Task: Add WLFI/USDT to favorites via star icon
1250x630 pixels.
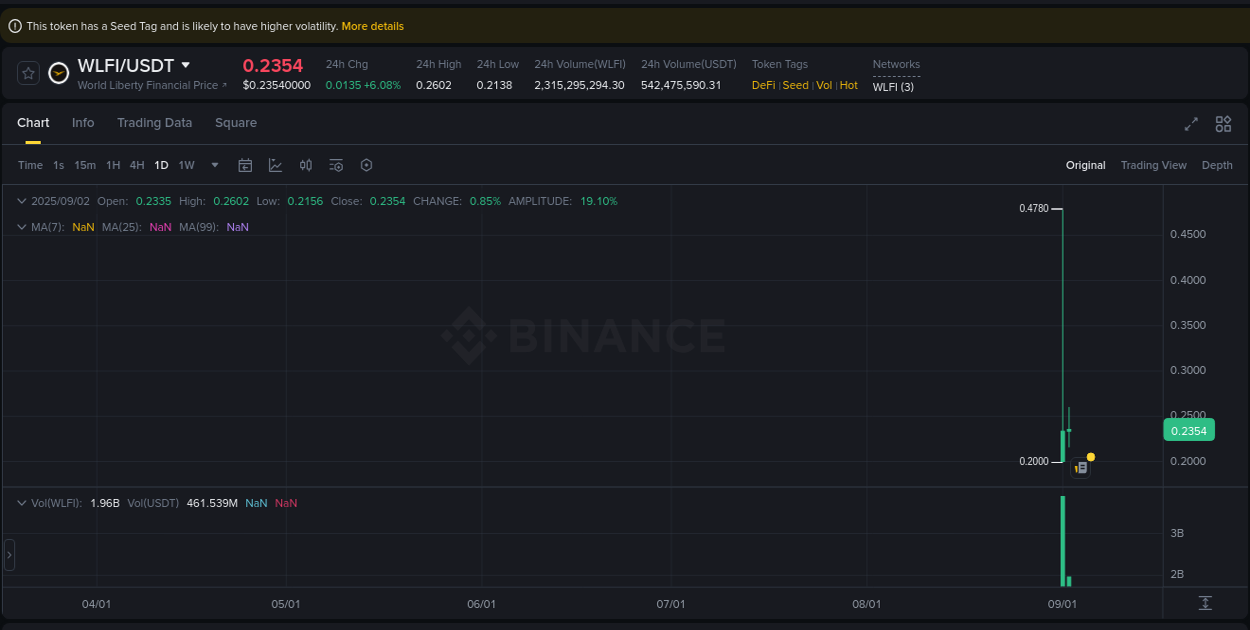Action: point(28,72)
